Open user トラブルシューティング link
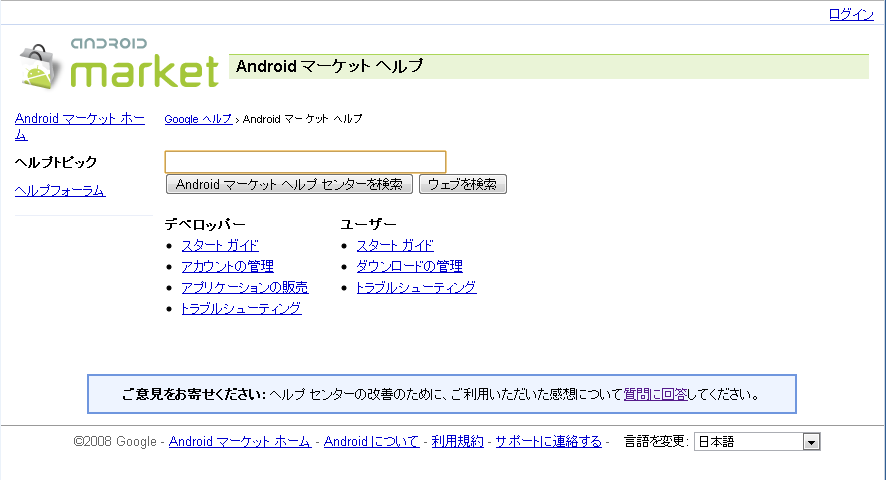The image size is (886, 480). (x=416, y=287)
